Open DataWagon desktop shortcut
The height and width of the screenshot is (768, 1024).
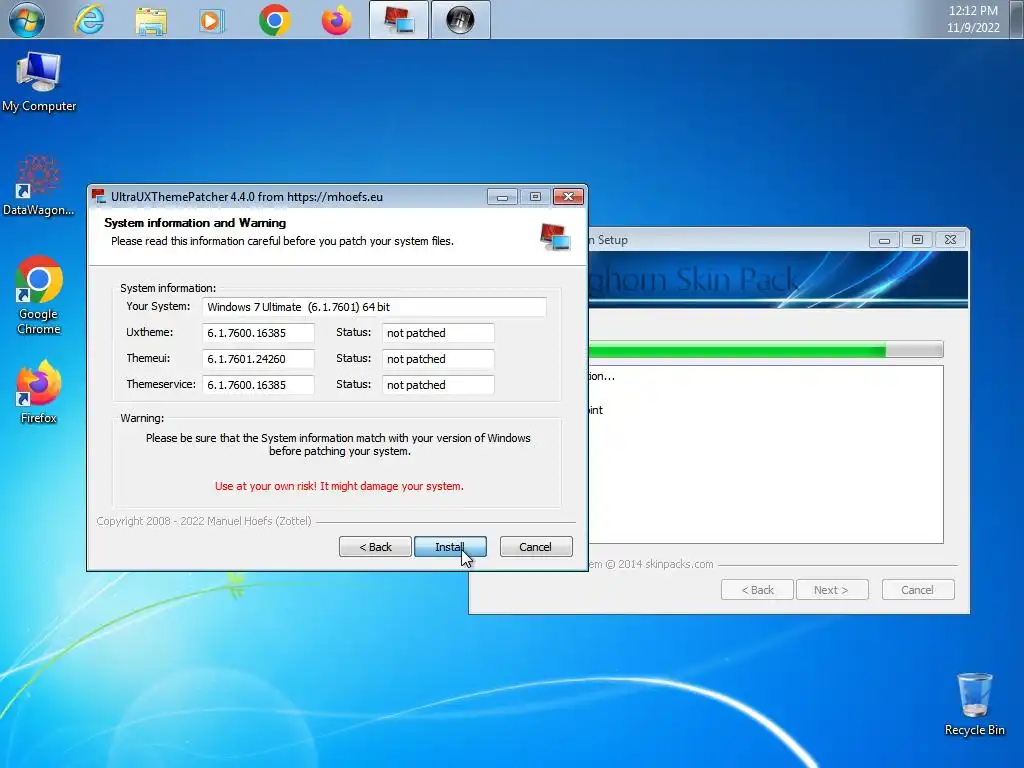[x=38, y=185]
